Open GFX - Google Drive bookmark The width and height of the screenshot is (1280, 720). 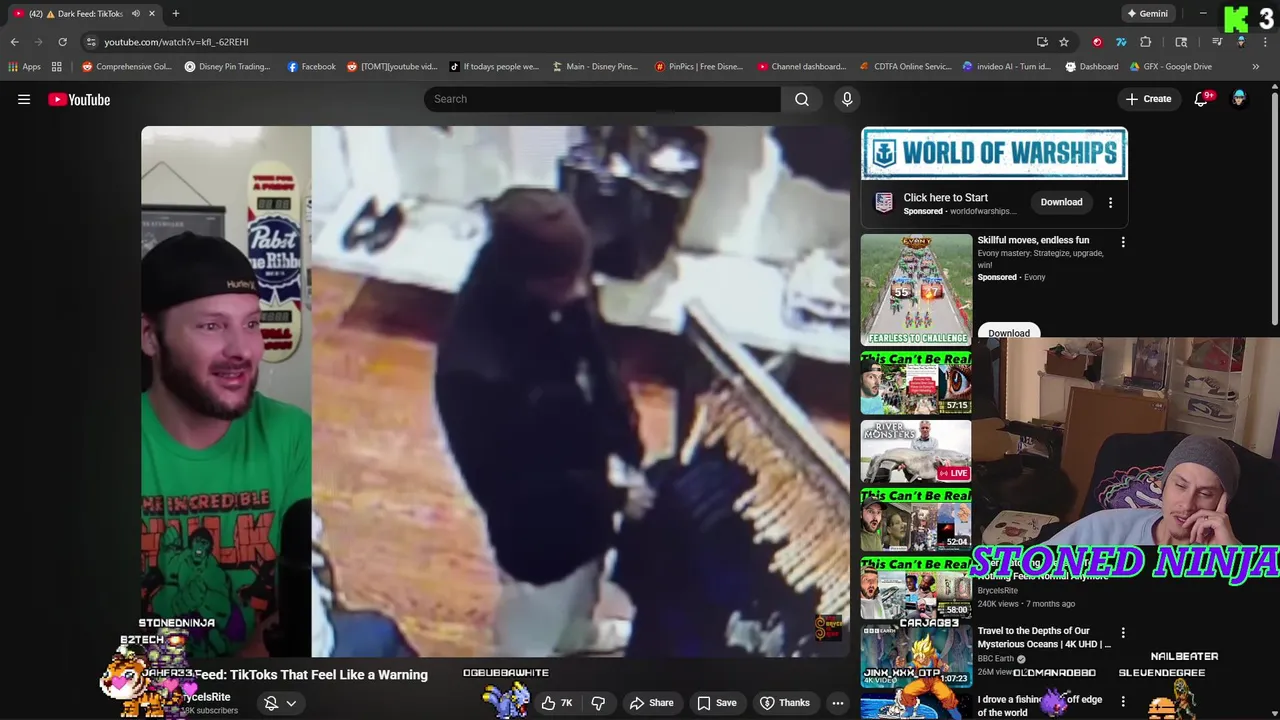click(x=1170, y=67)
